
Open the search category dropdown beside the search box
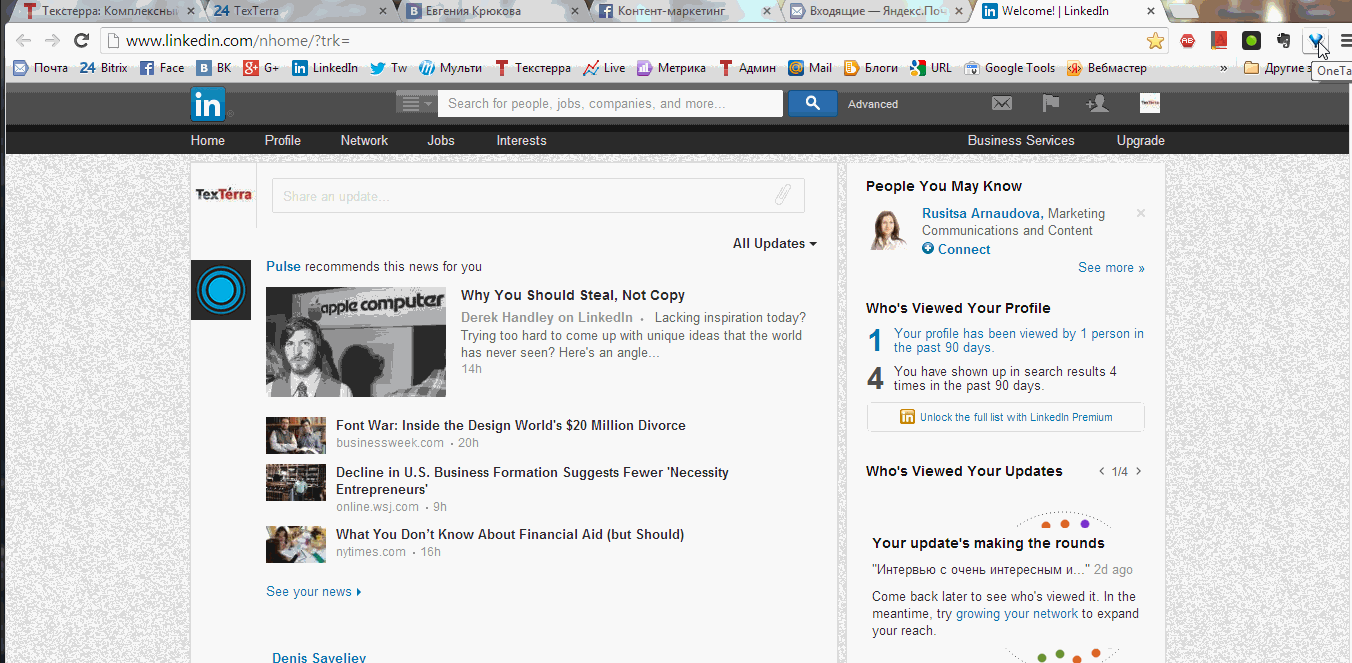(417, 103)
